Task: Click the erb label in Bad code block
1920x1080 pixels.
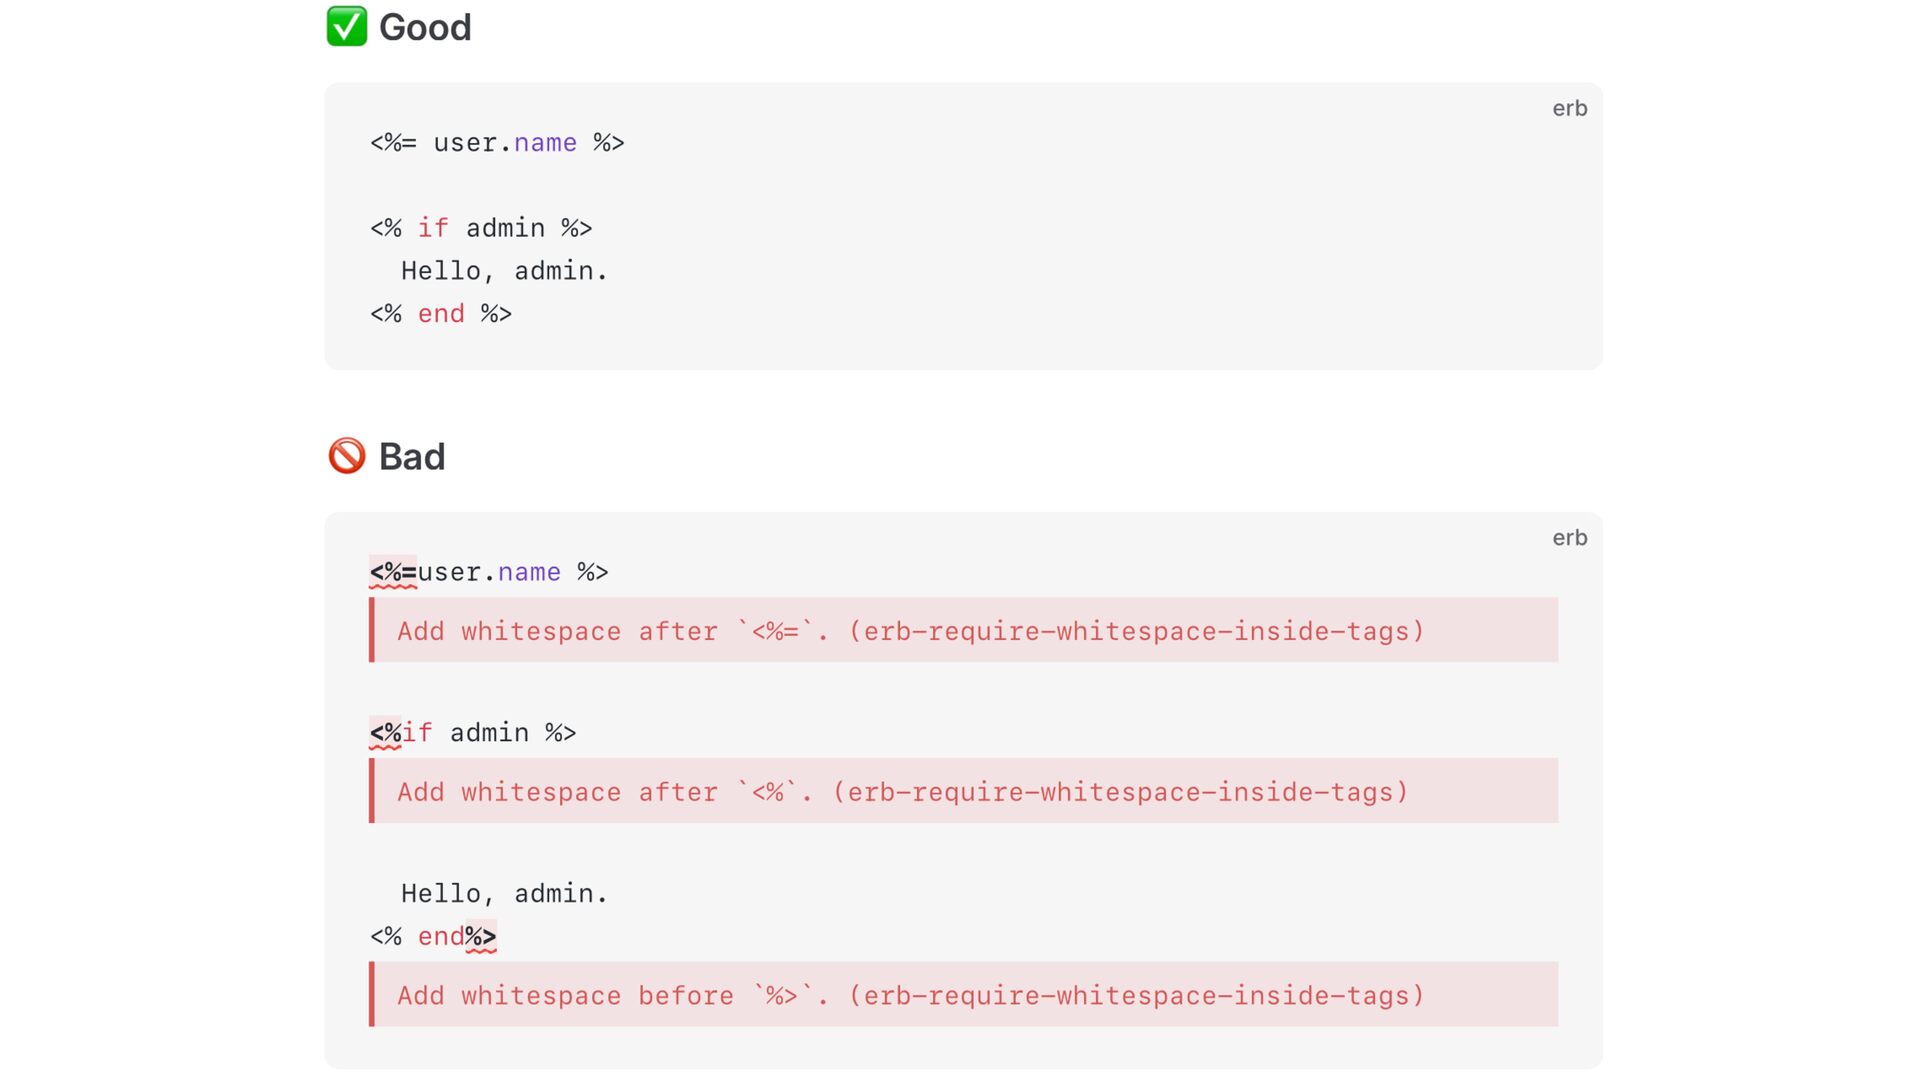Action: pyautogui.click(x=1569, y=538)
